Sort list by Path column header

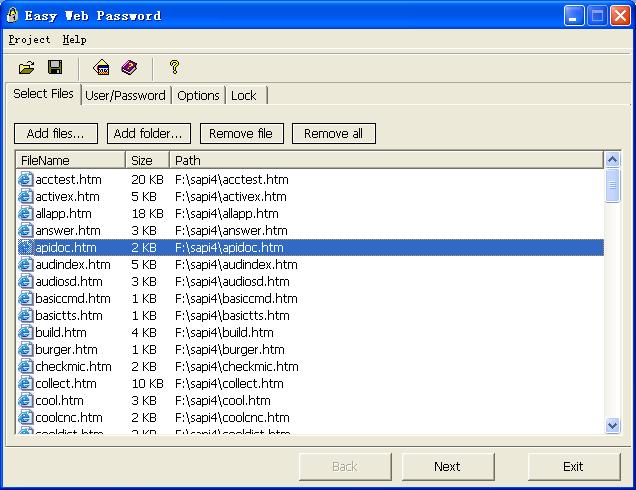[386, 160]
